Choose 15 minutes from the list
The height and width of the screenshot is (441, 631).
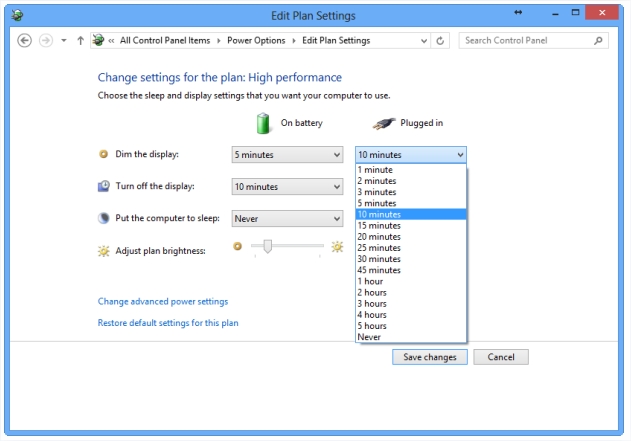click(411, 226)
